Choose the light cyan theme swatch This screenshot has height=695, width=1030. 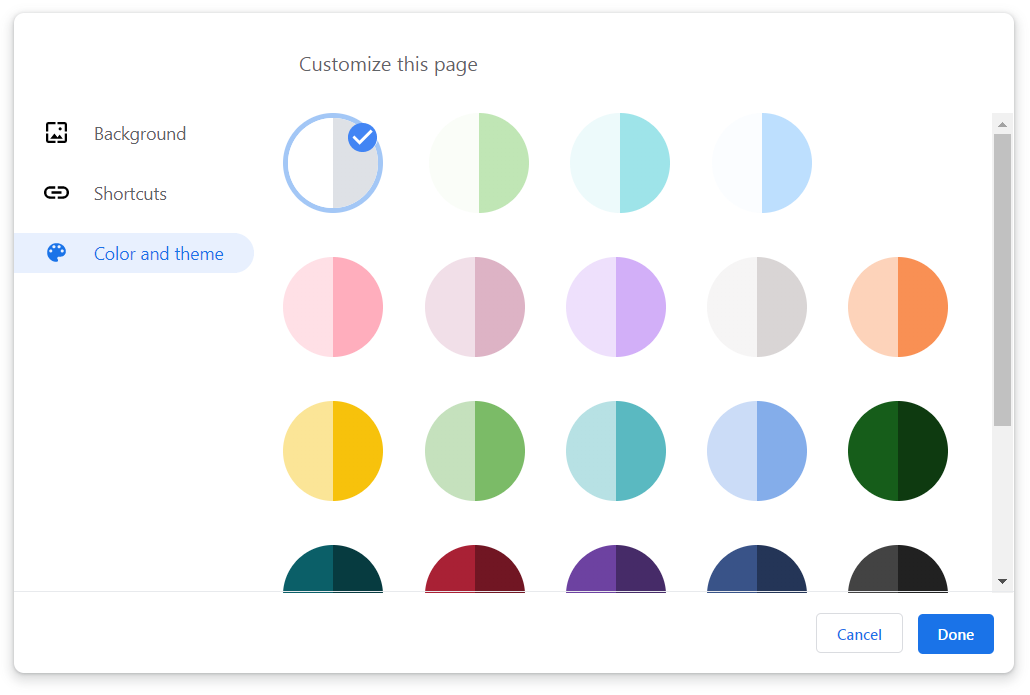(x=620, y=163)
